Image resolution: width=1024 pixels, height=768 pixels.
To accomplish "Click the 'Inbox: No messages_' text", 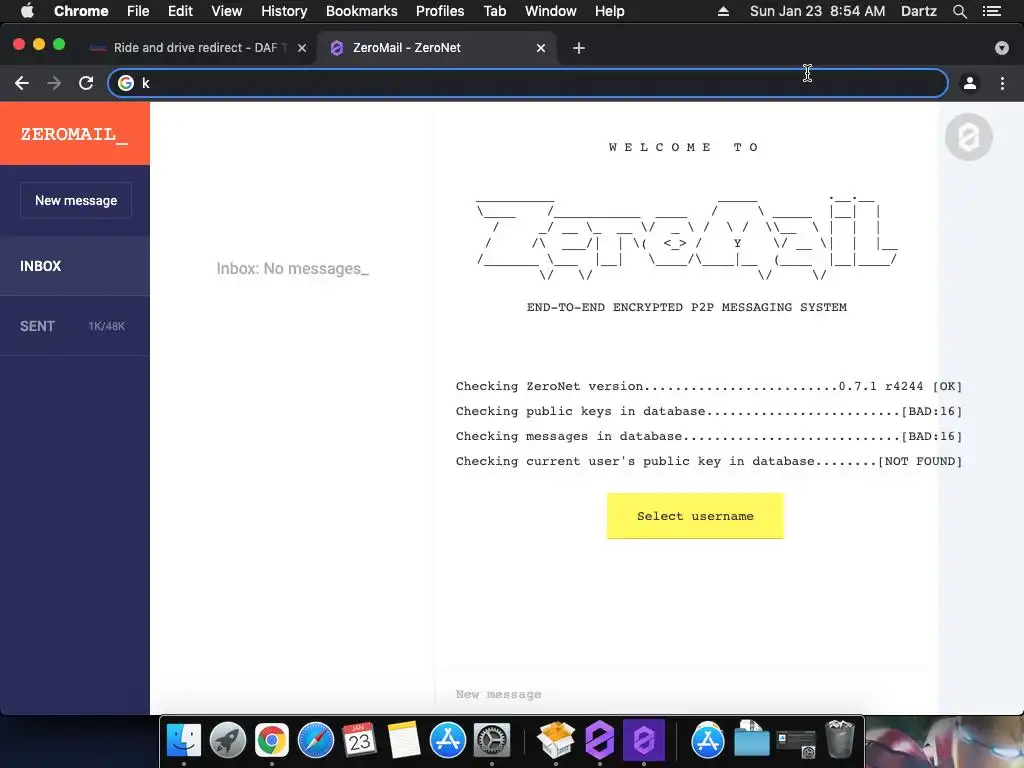I will (293, 268).
